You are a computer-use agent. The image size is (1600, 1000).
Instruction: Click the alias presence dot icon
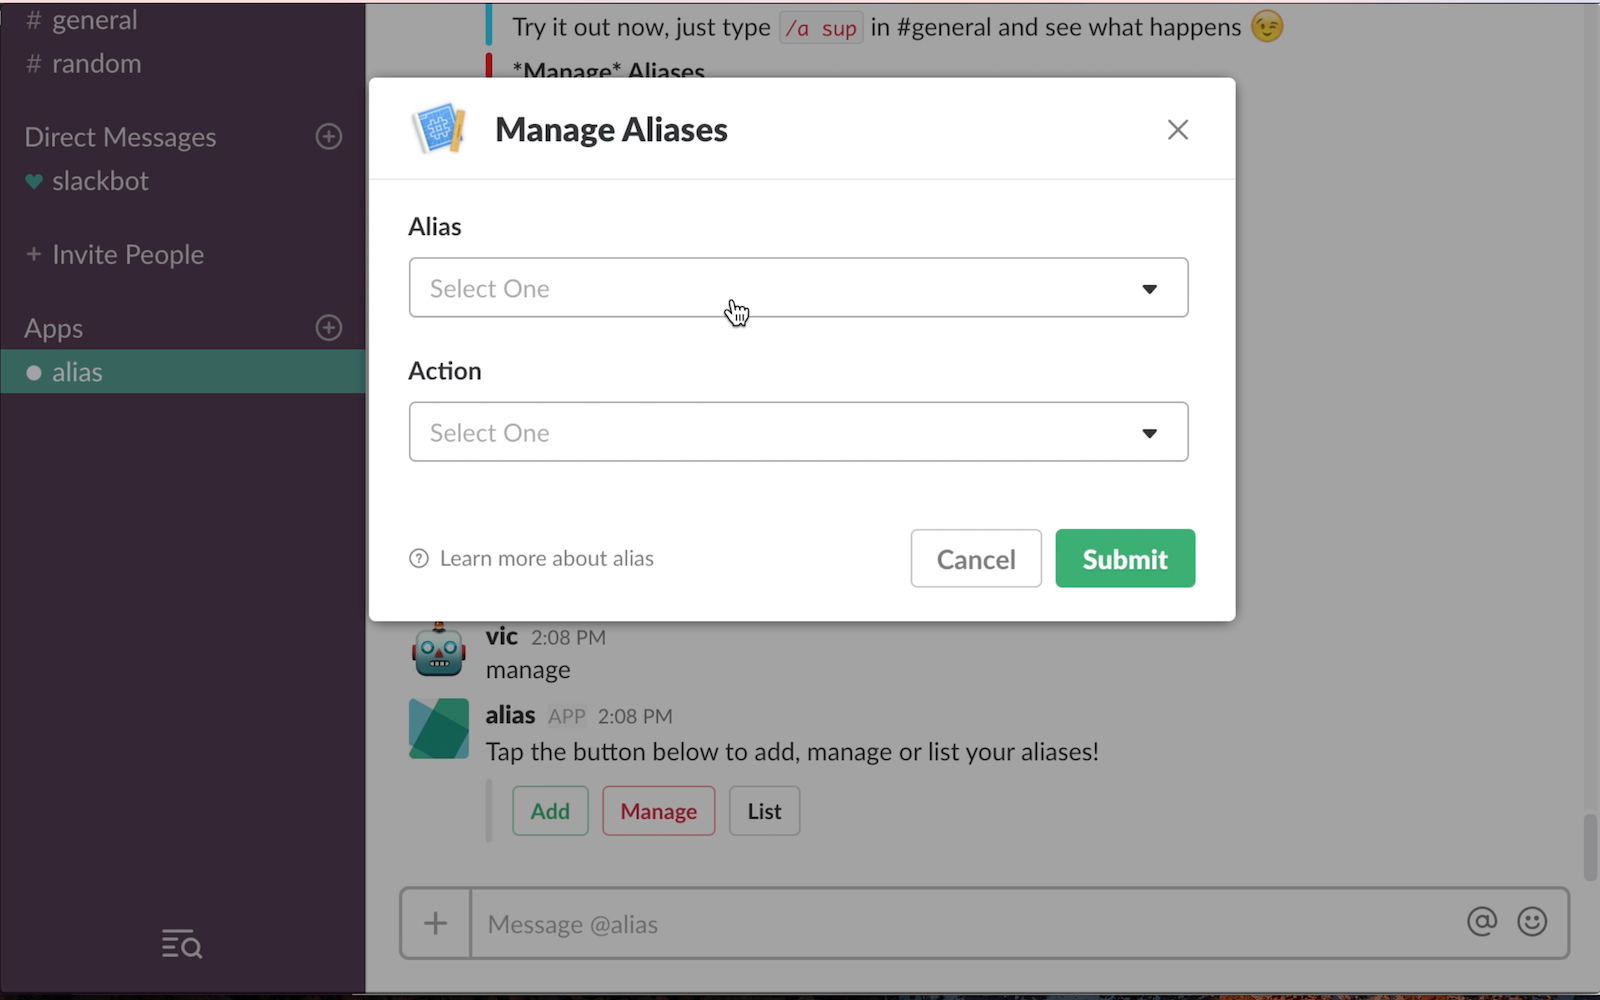(34, 373)
